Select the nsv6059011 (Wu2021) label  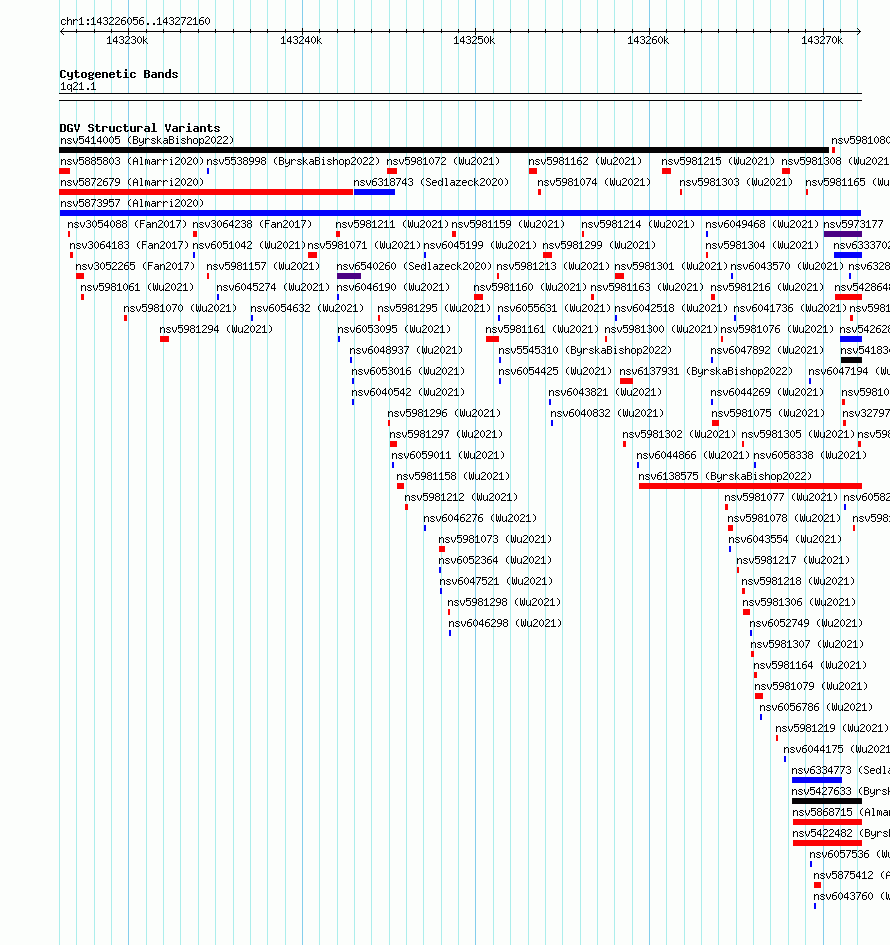tap(448, 455)
